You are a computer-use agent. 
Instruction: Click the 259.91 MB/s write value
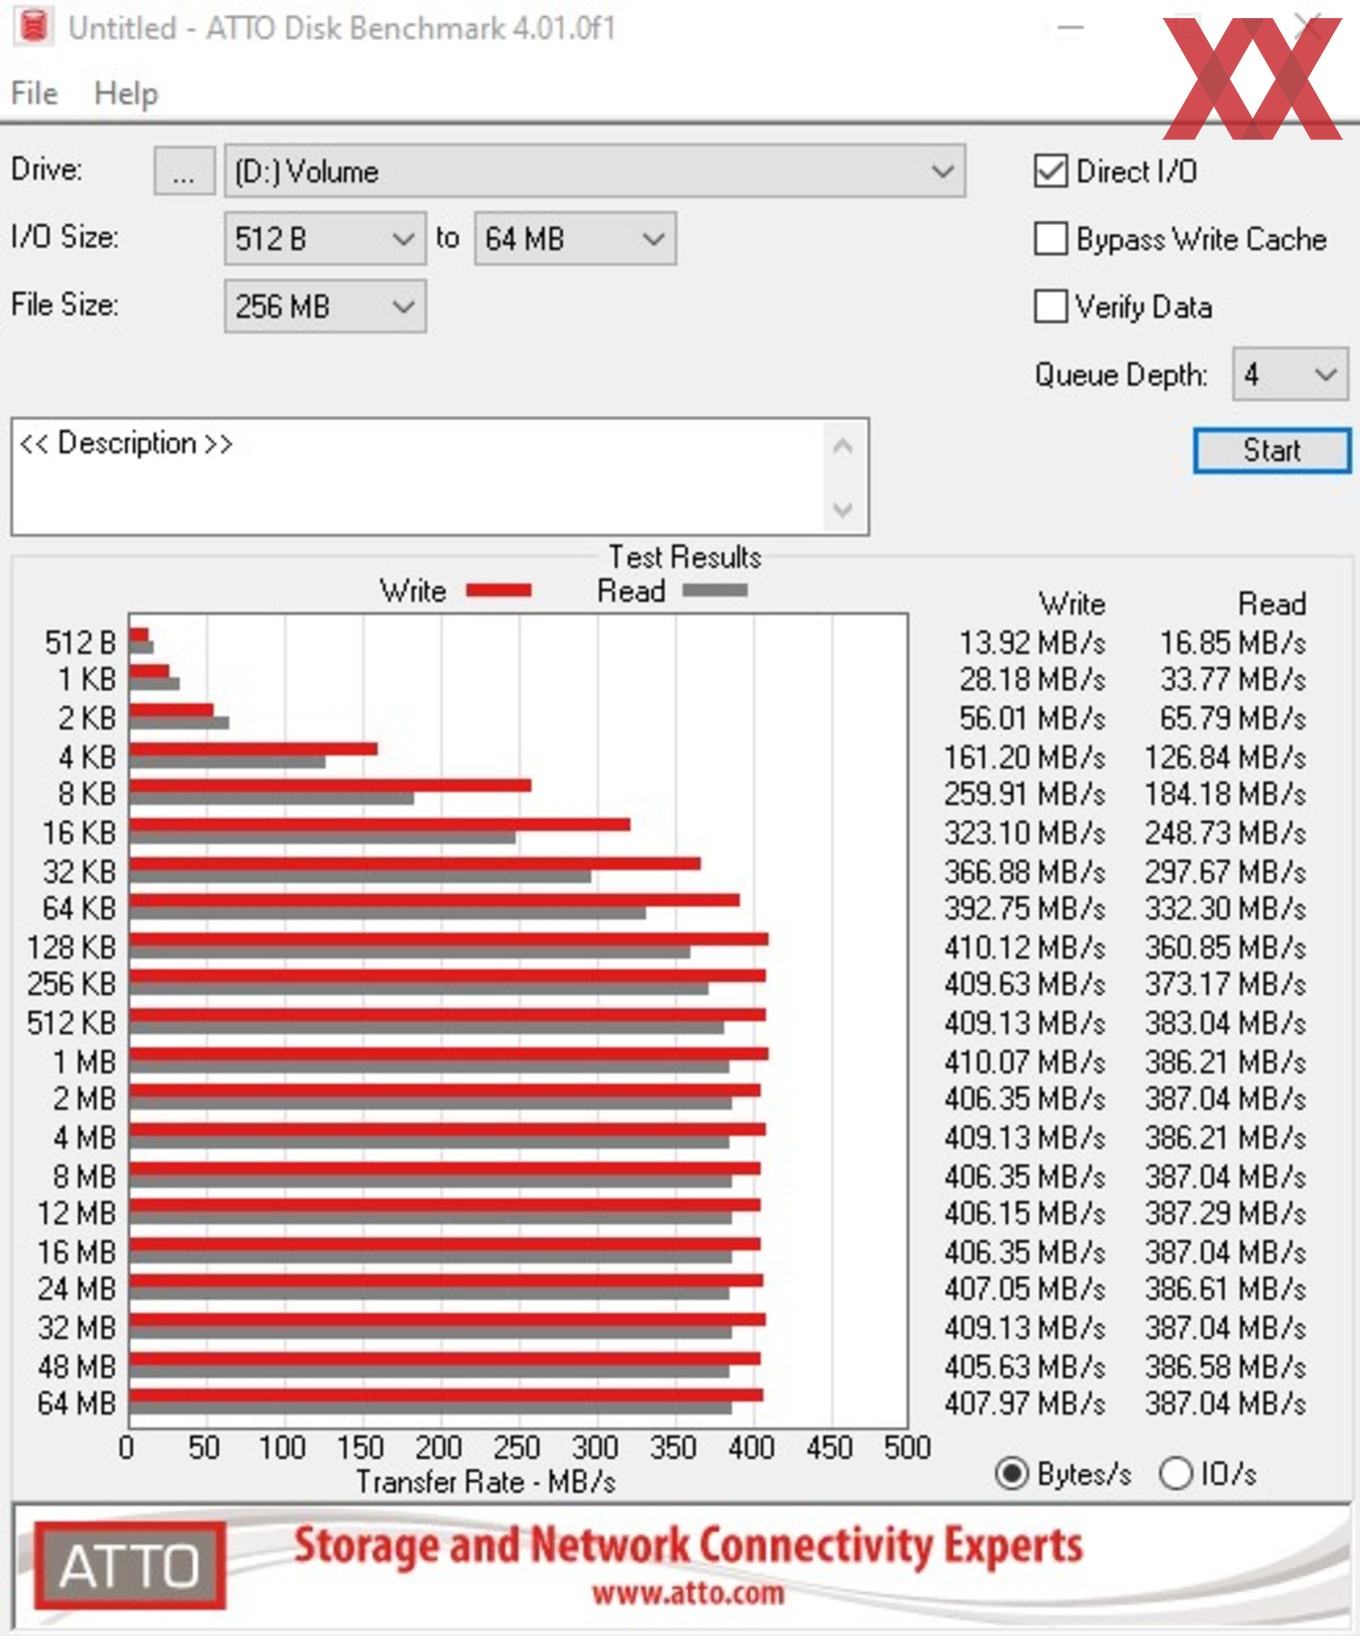click(x=1025, y=793)
